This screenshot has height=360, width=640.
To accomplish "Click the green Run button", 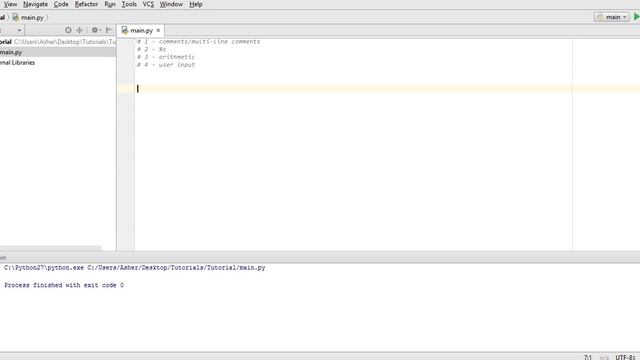I will [636, 17].
